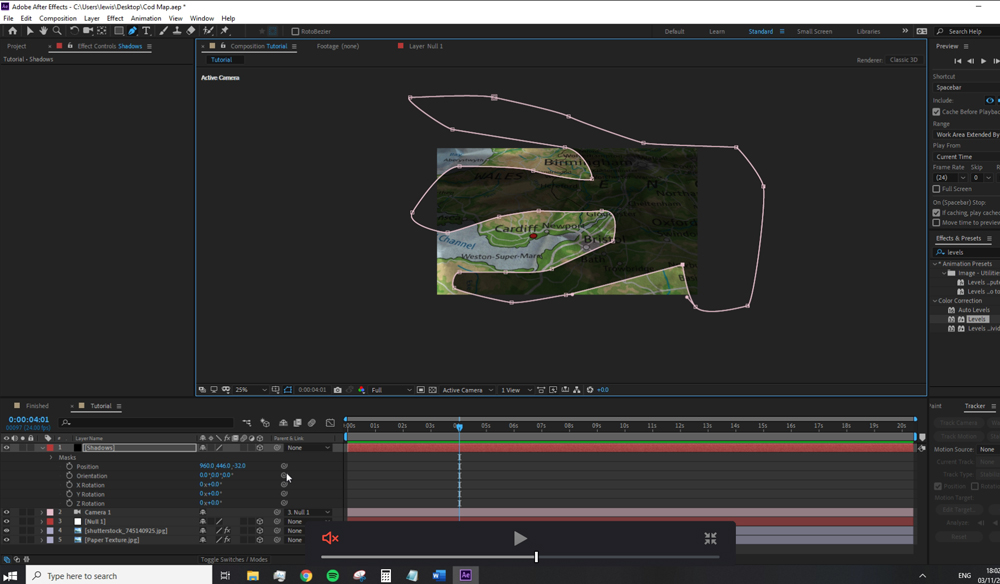Hide the Paper Texture.jpg layer
The width and height of the screenshot is (1000, 584).
(x=6, y=540)
